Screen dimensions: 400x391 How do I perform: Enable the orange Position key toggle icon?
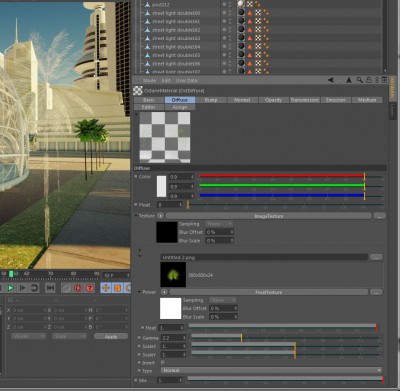(106, 288)
